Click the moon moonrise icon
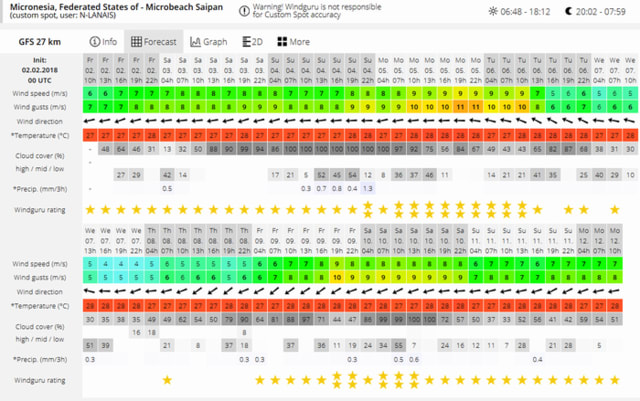 (568, 11)
